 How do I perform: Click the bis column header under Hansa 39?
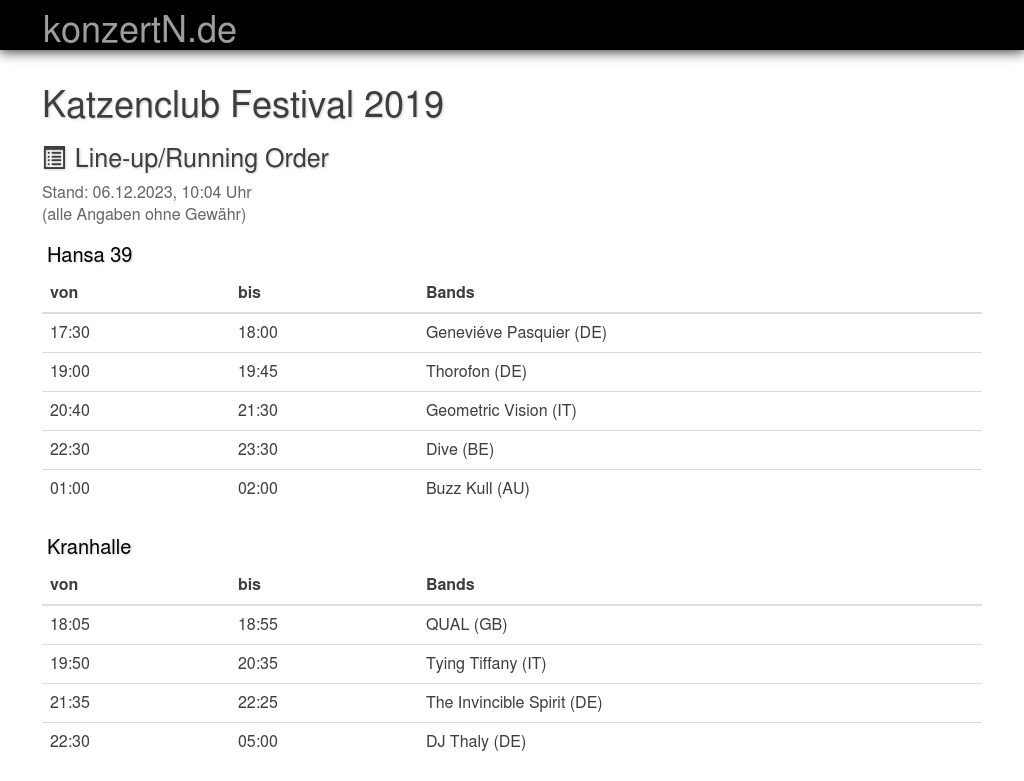coord(249,292)
